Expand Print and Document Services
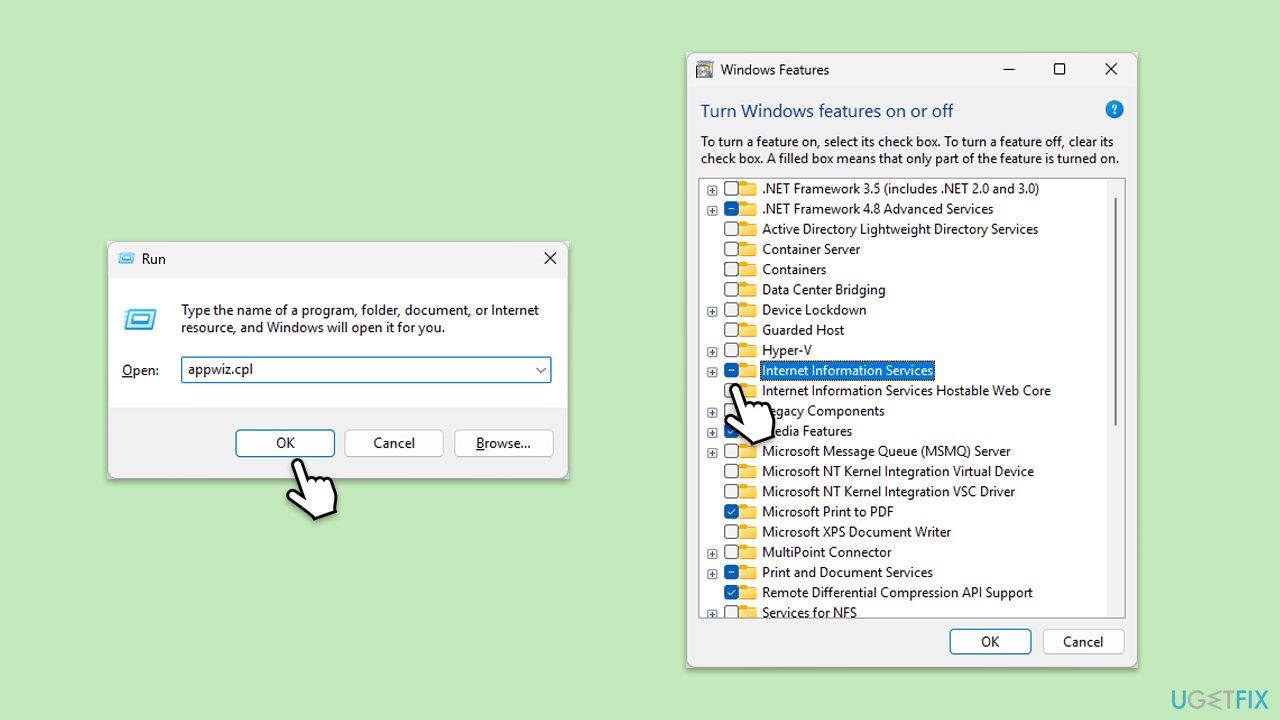The image size is (1280, 720). [x=712, y=573]
